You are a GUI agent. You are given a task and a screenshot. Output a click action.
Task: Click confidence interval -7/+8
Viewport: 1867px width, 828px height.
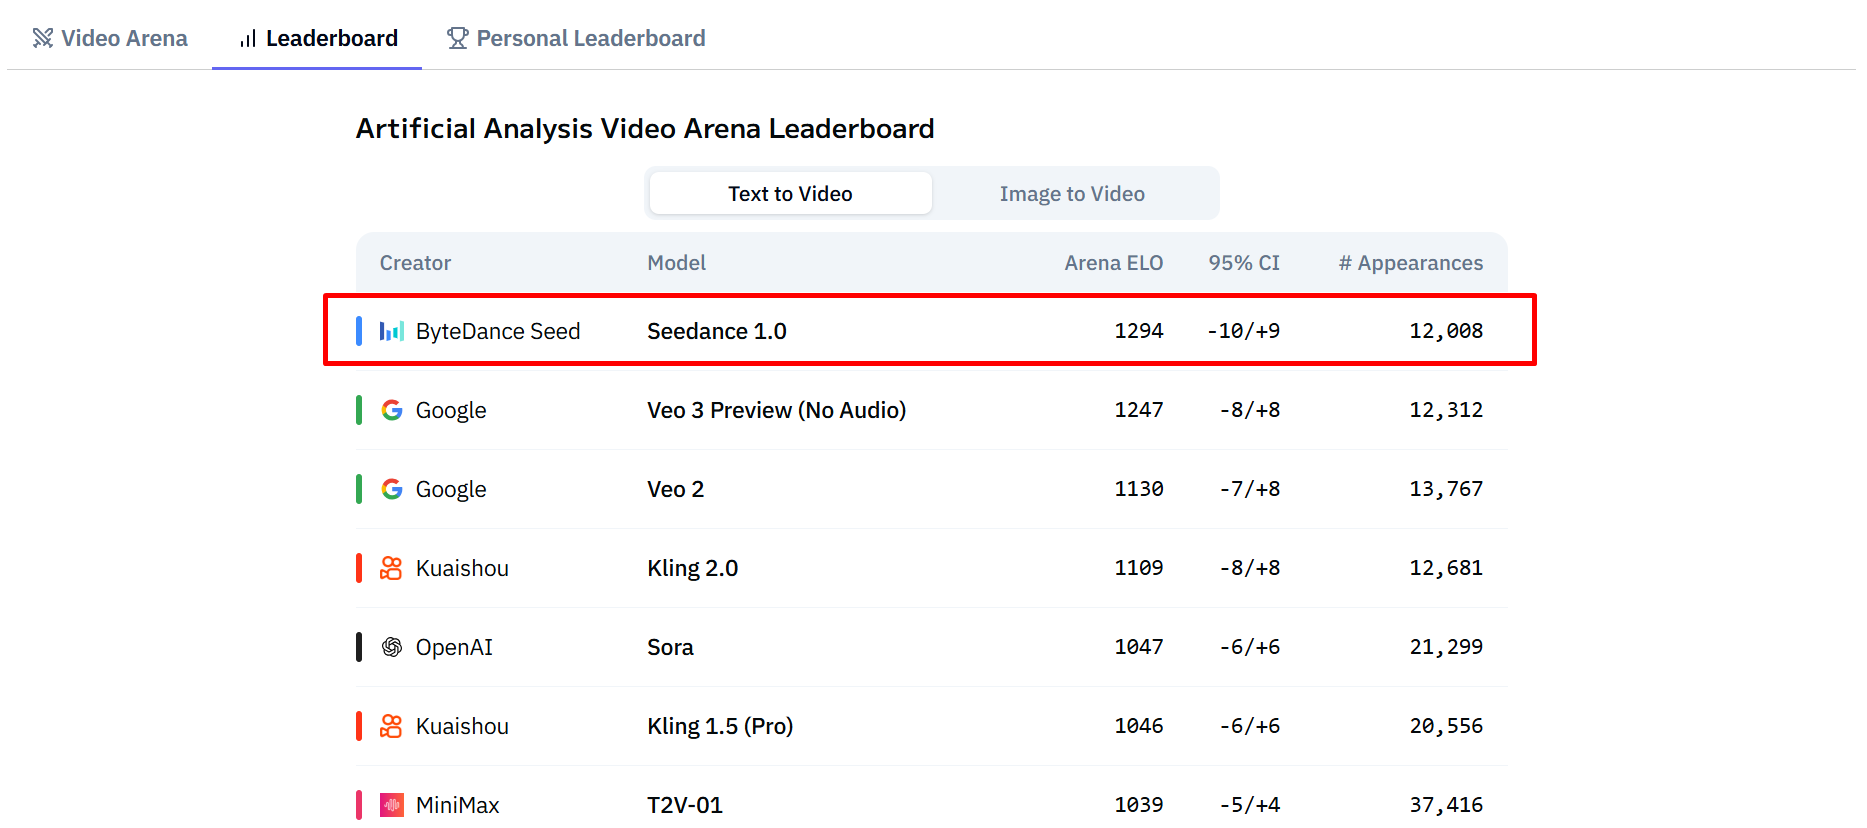point(1249,489)
